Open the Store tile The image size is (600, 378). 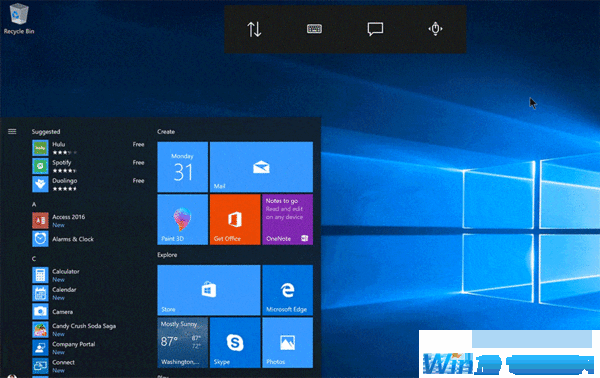click(x=209, y=290)
